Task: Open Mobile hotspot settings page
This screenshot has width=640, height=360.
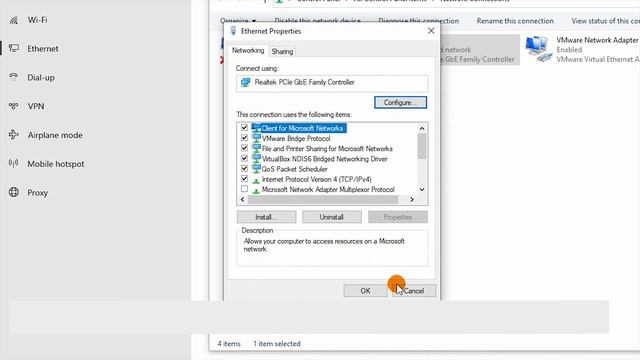Action: (x=56, y=164)
